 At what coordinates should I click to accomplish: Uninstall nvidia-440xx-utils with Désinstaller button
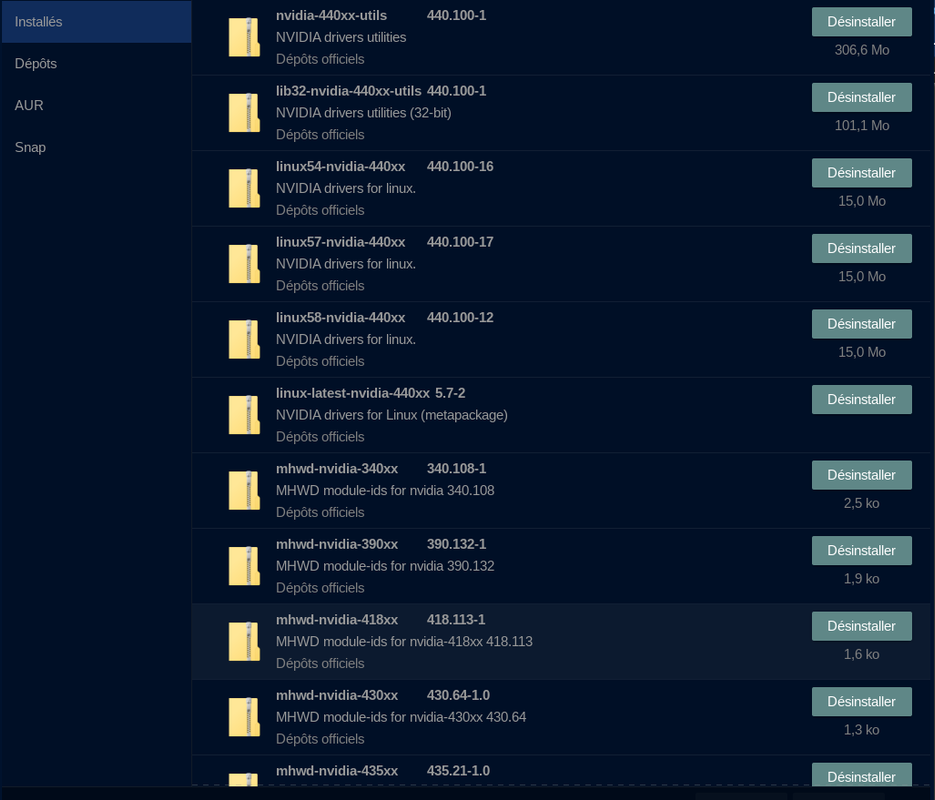pos(862,22)
